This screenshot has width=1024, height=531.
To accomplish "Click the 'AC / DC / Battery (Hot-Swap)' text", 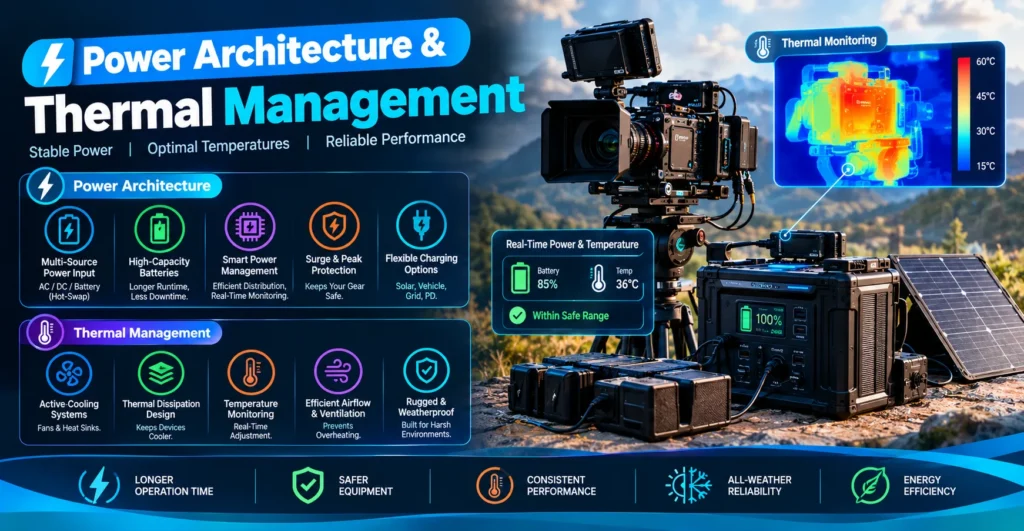I will coord(69,291).
